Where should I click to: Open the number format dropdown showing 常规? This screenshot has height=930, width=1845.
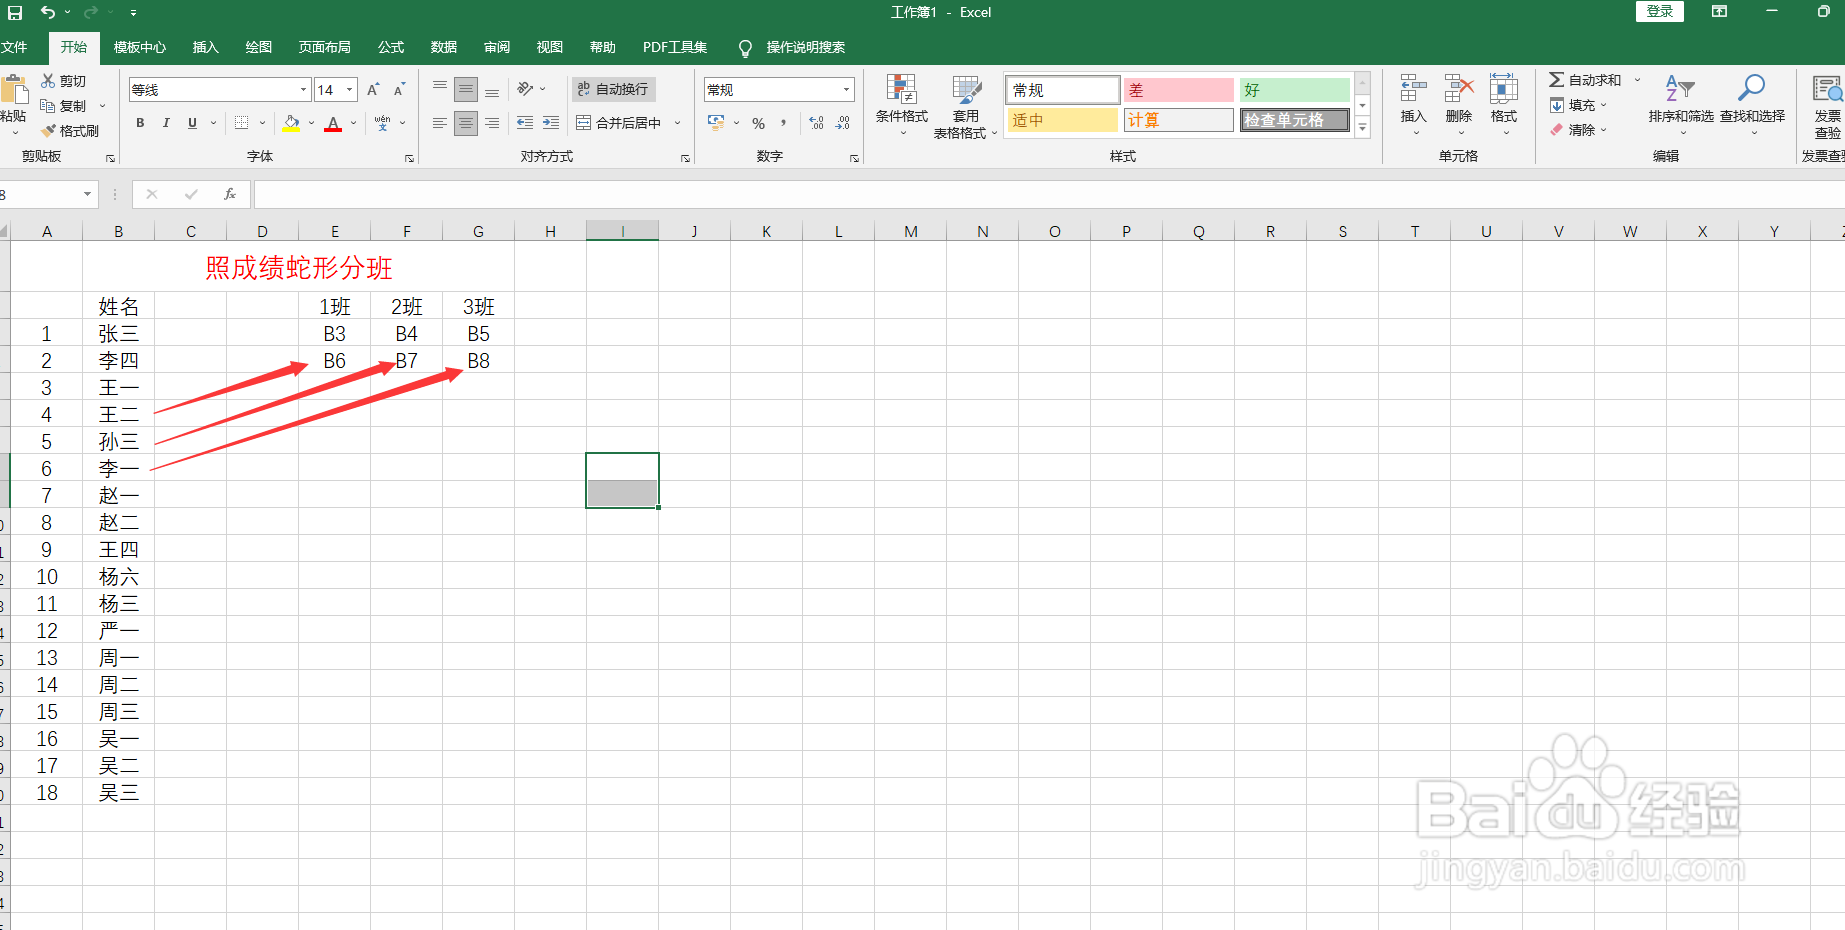click(847, 90)
